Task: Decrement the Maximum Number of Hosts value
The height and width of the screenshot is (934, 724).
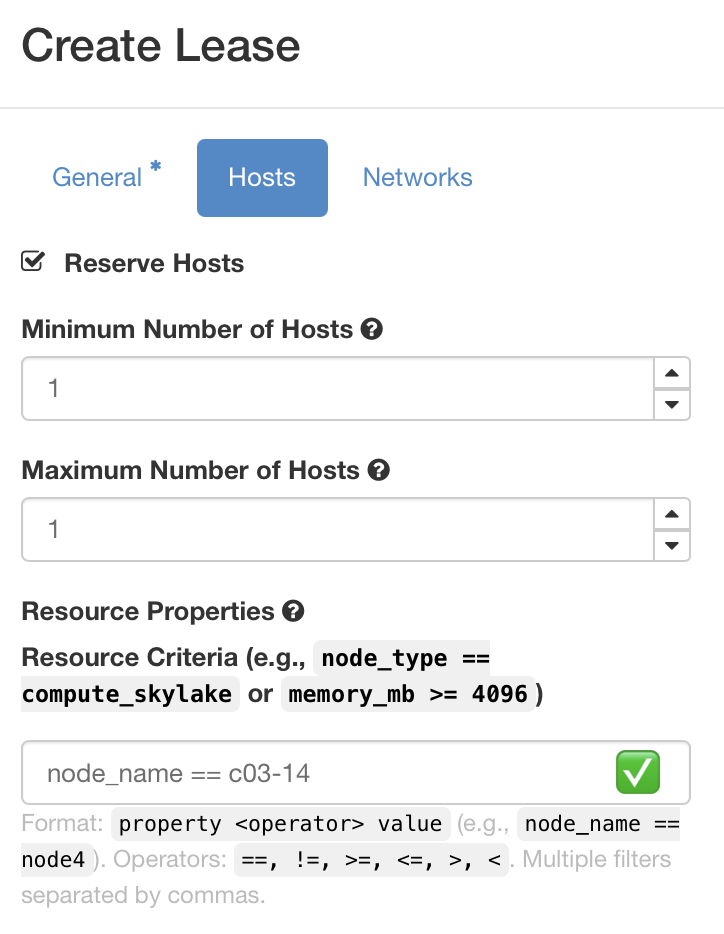Action: (x=672, y=545)
